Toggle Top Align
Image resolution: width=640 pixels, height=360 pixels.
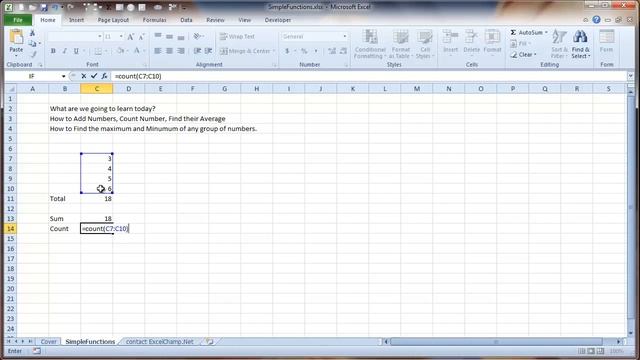point(158,36)
